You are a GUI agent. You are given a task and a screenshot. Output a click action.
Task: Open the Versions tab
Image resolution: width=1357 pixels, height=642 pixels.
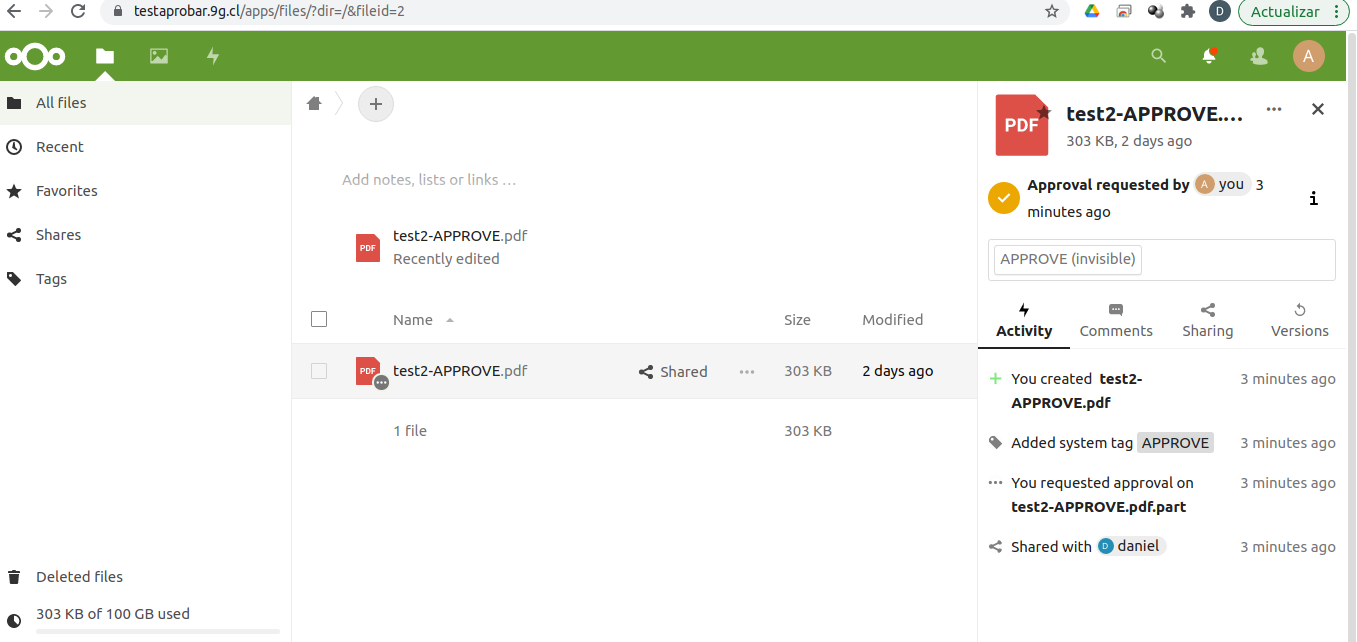click(x=1299, y=320)
